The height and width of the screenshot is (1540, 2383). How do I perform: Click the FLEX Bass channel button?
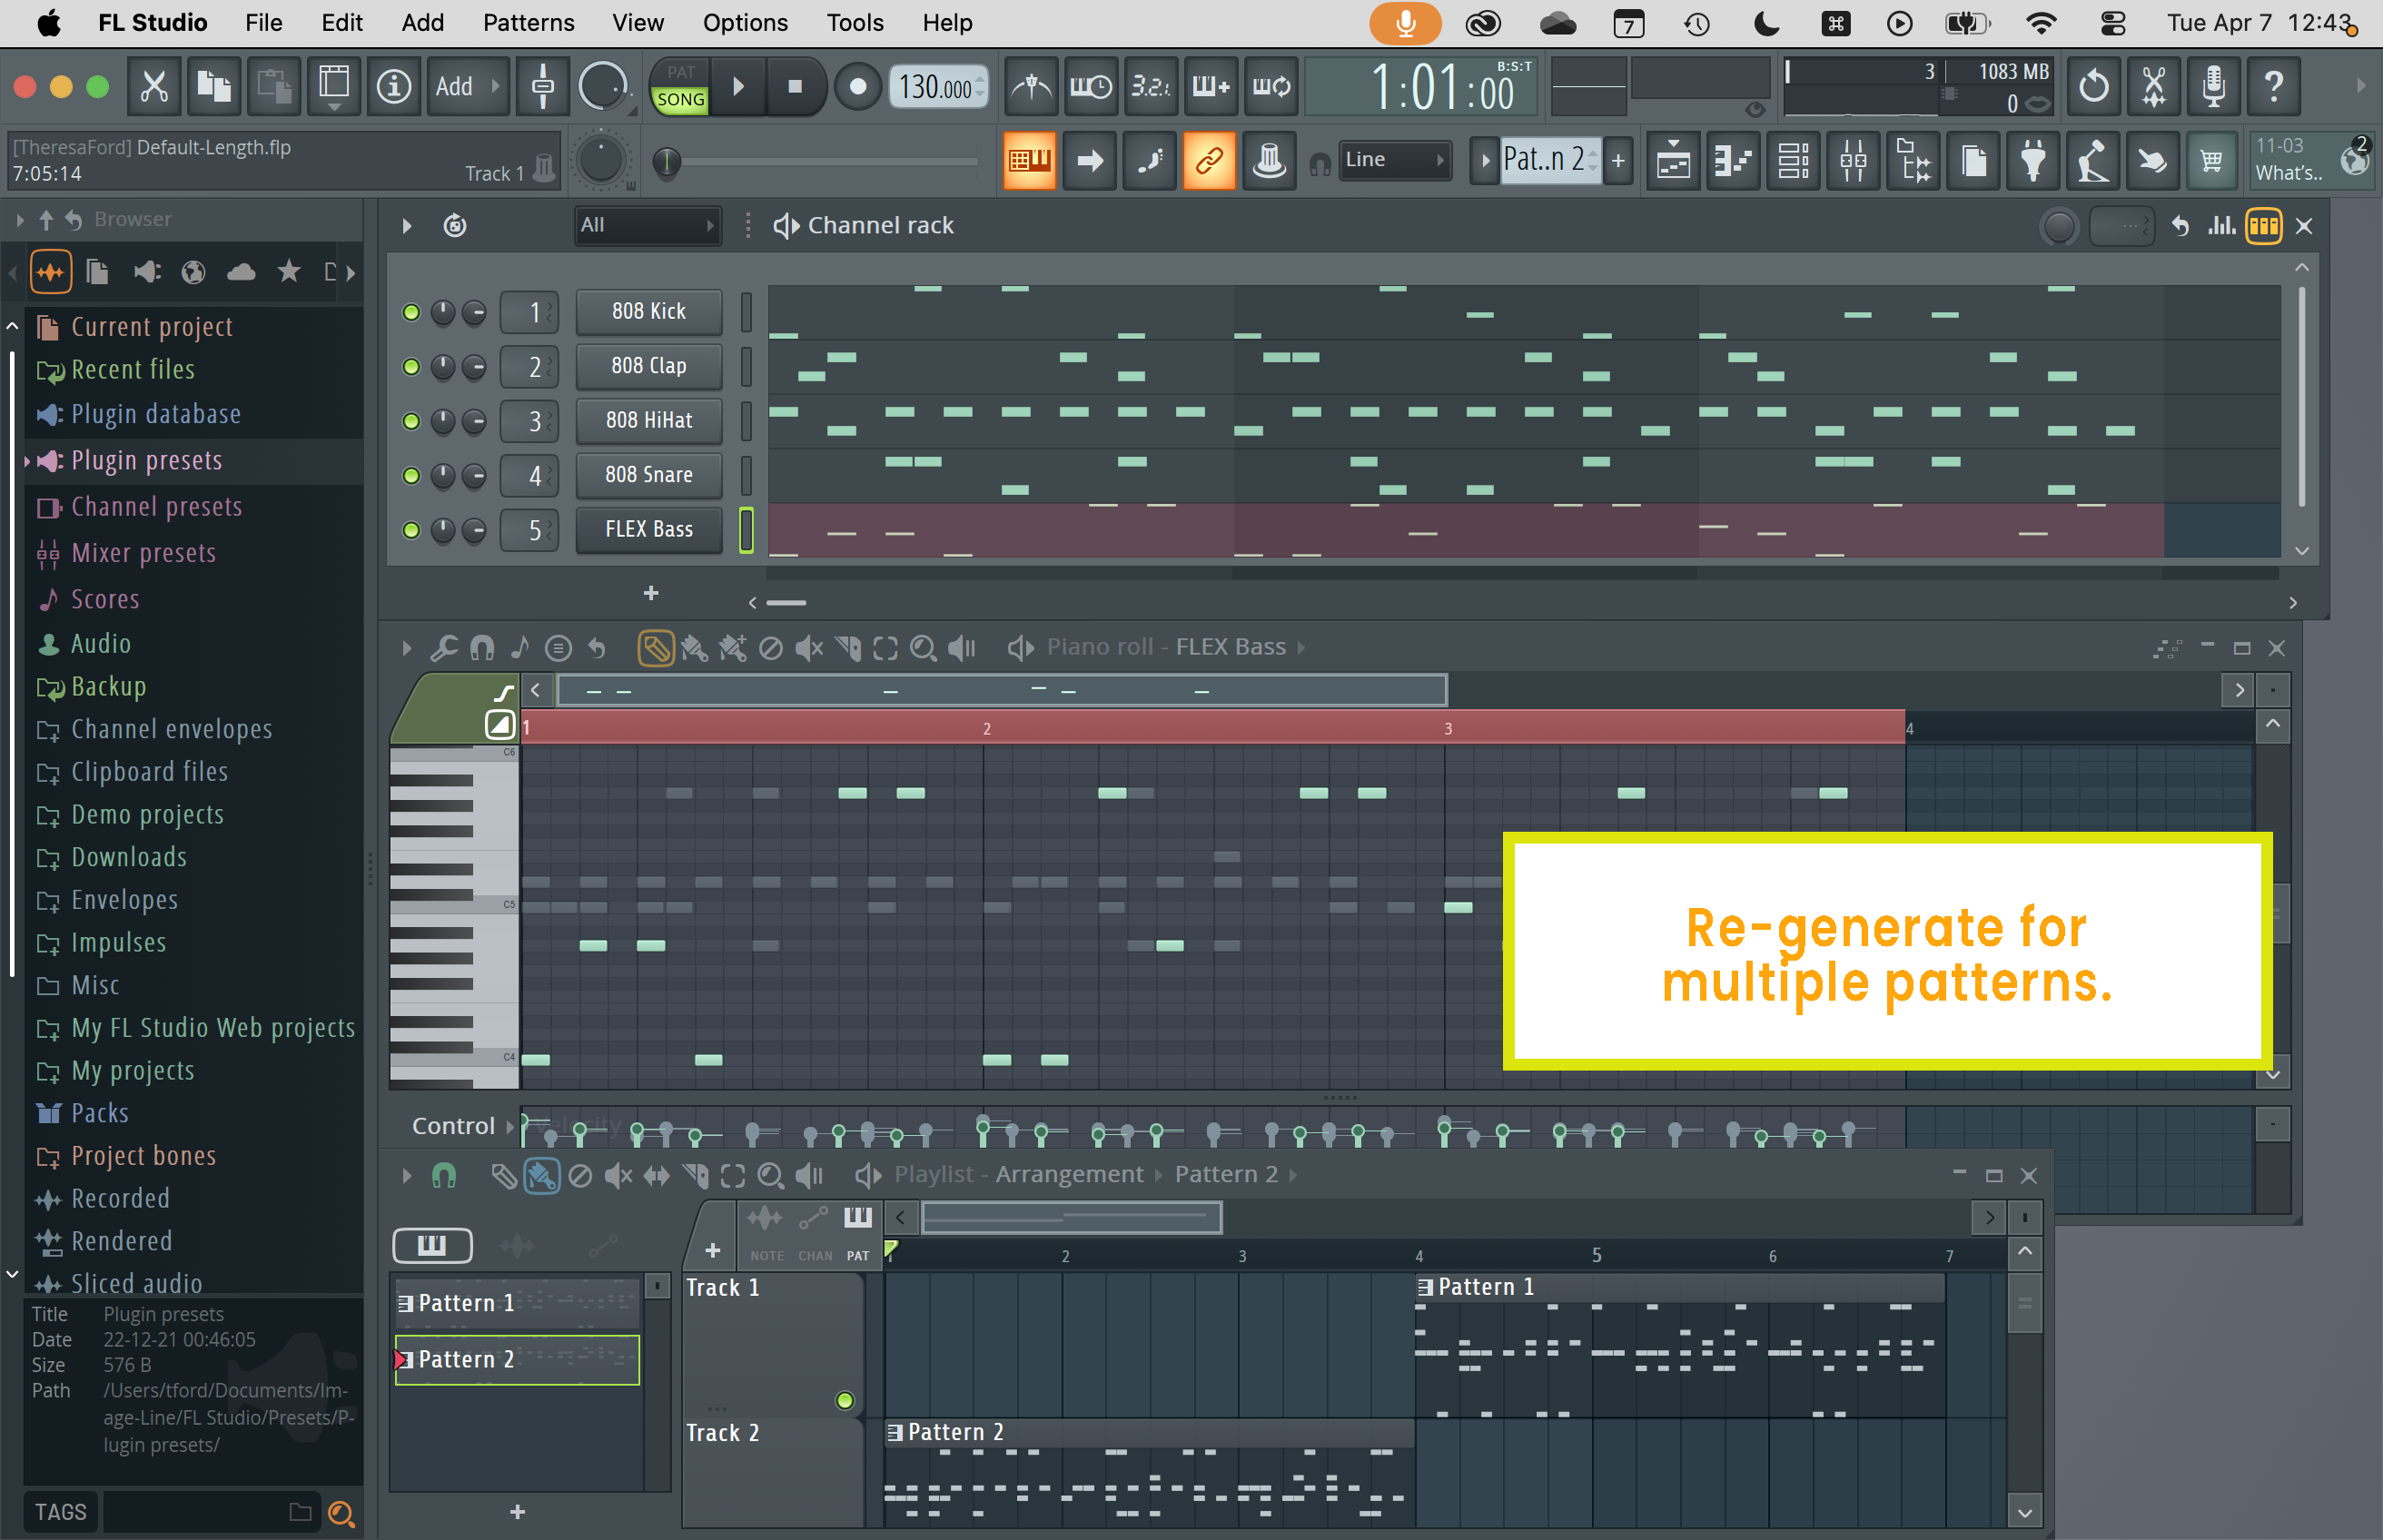point(649,530)
